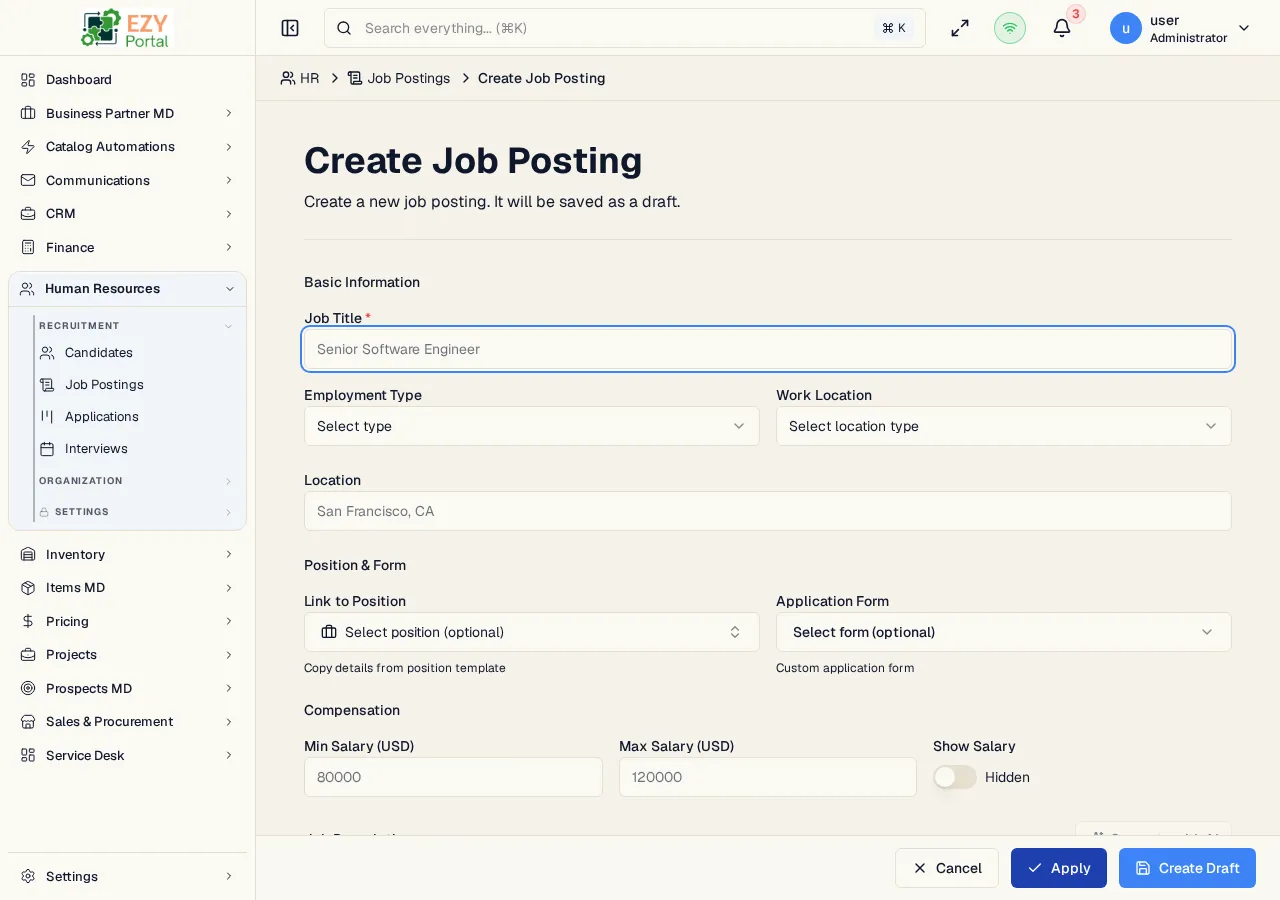The height and width of the screenshot is (900, 1280).
Task: Click the Settings gear icon at bottom
Action: 28,876
